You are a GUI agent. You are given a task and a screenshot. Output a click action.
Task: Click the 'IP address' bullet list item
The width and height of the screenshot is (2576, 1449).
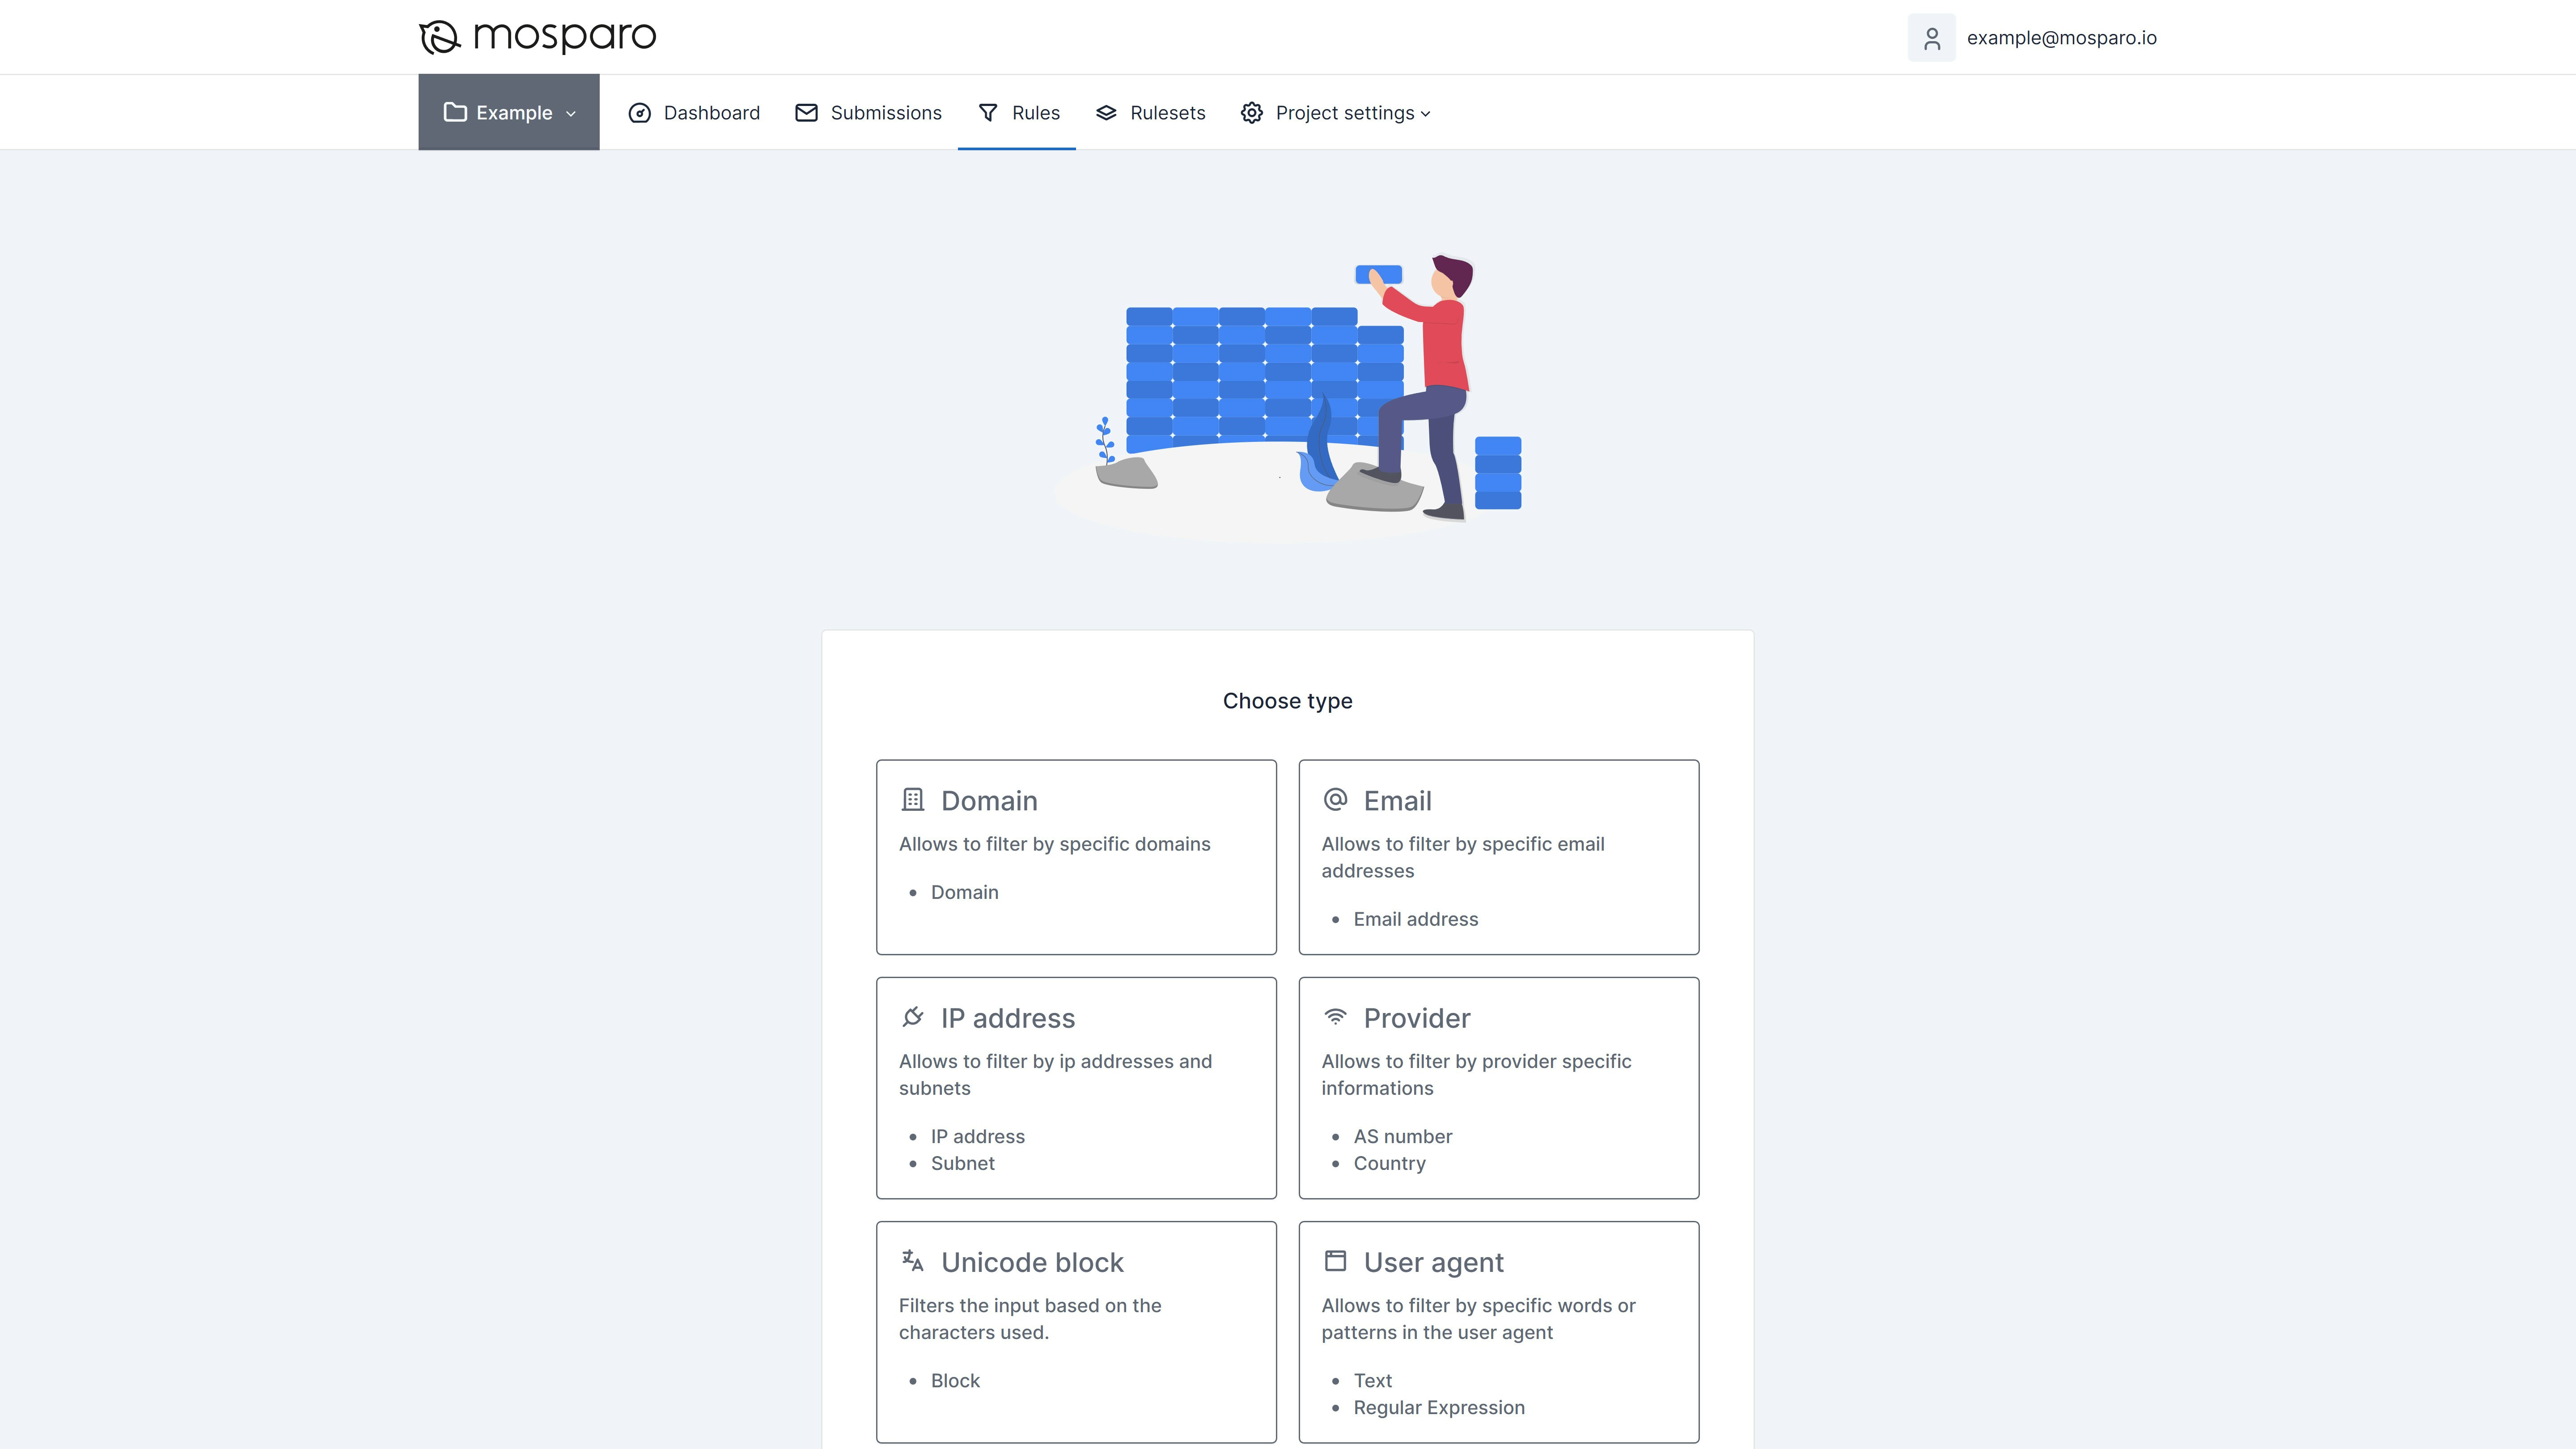point(977,1136)
